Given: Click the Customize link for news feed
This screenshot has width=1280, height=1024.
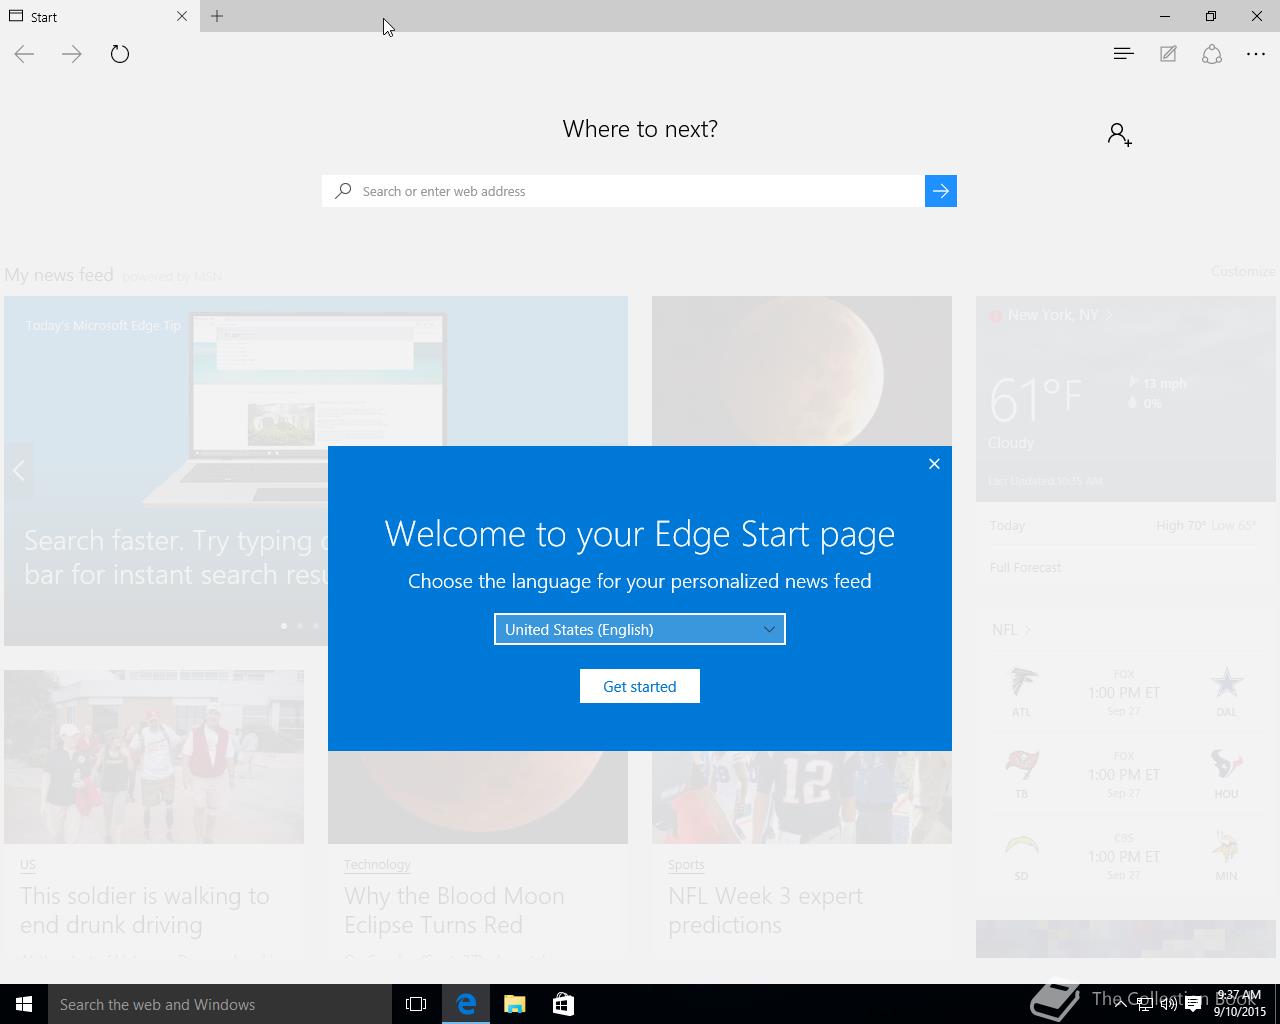Looking at the screenshot, I should [1243, 271].
